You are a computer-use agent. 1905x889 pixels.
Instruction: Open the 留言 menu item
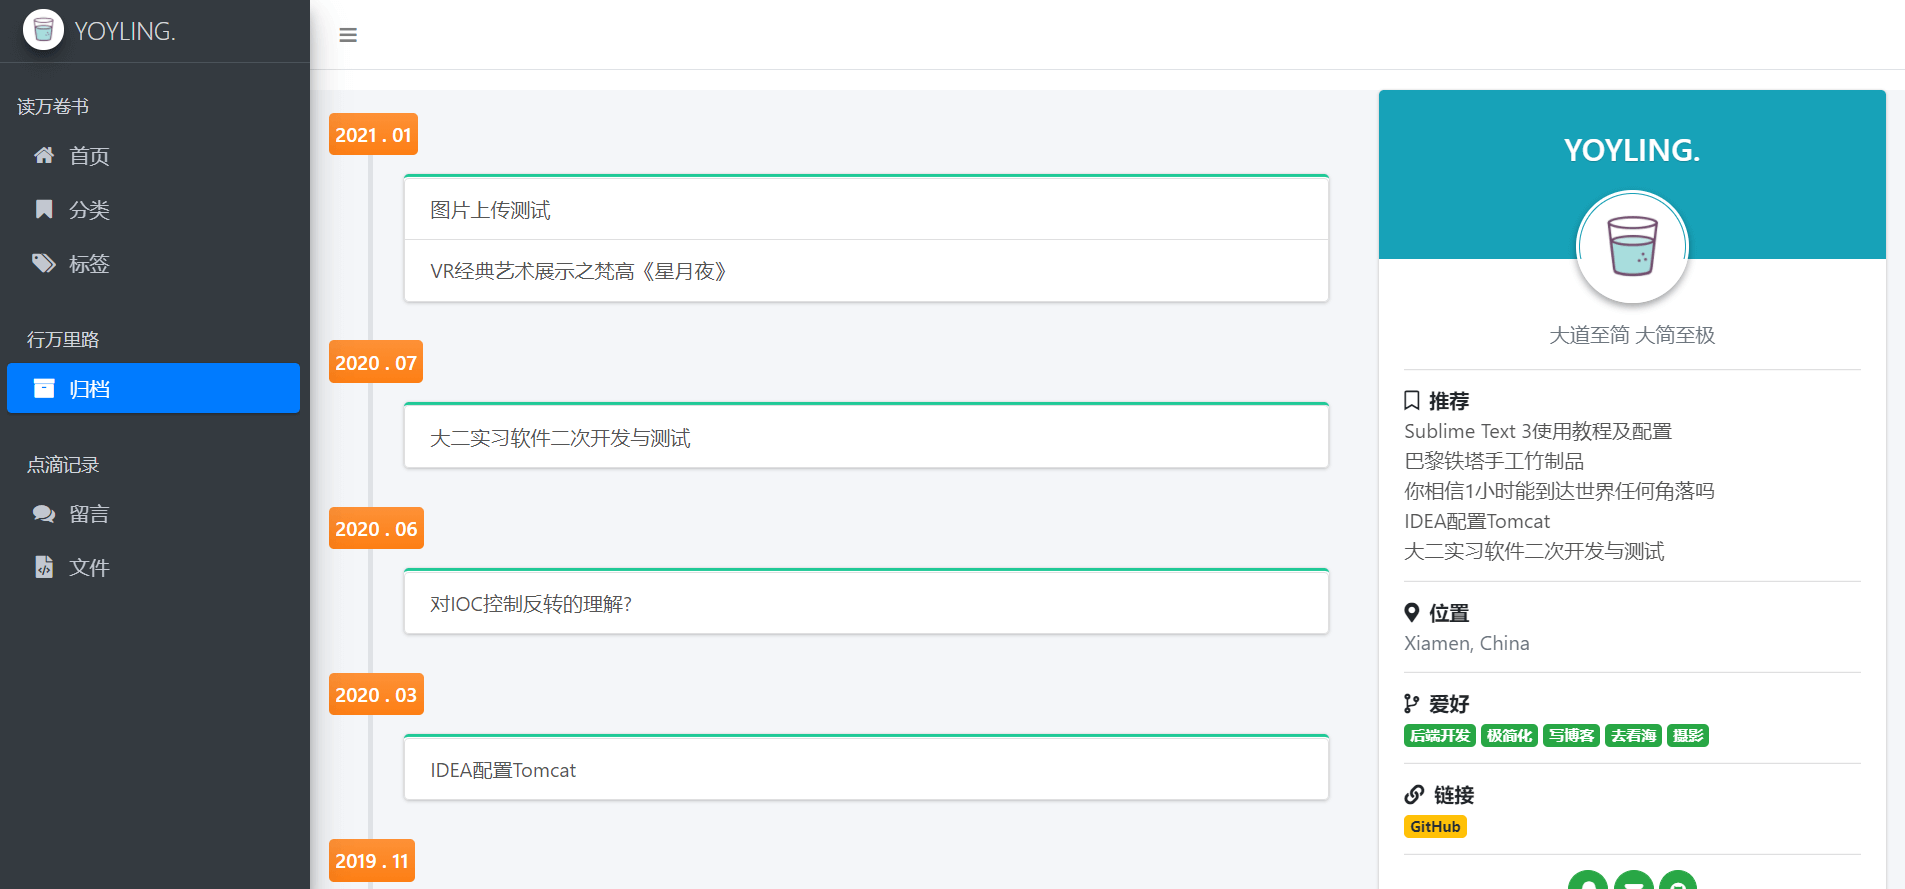click(153, 513)
